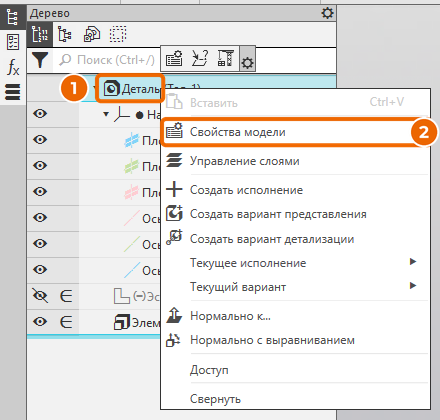Screen dimensions: 440x420
Task: Click the funnel filter icon
Action: point(40,60)
